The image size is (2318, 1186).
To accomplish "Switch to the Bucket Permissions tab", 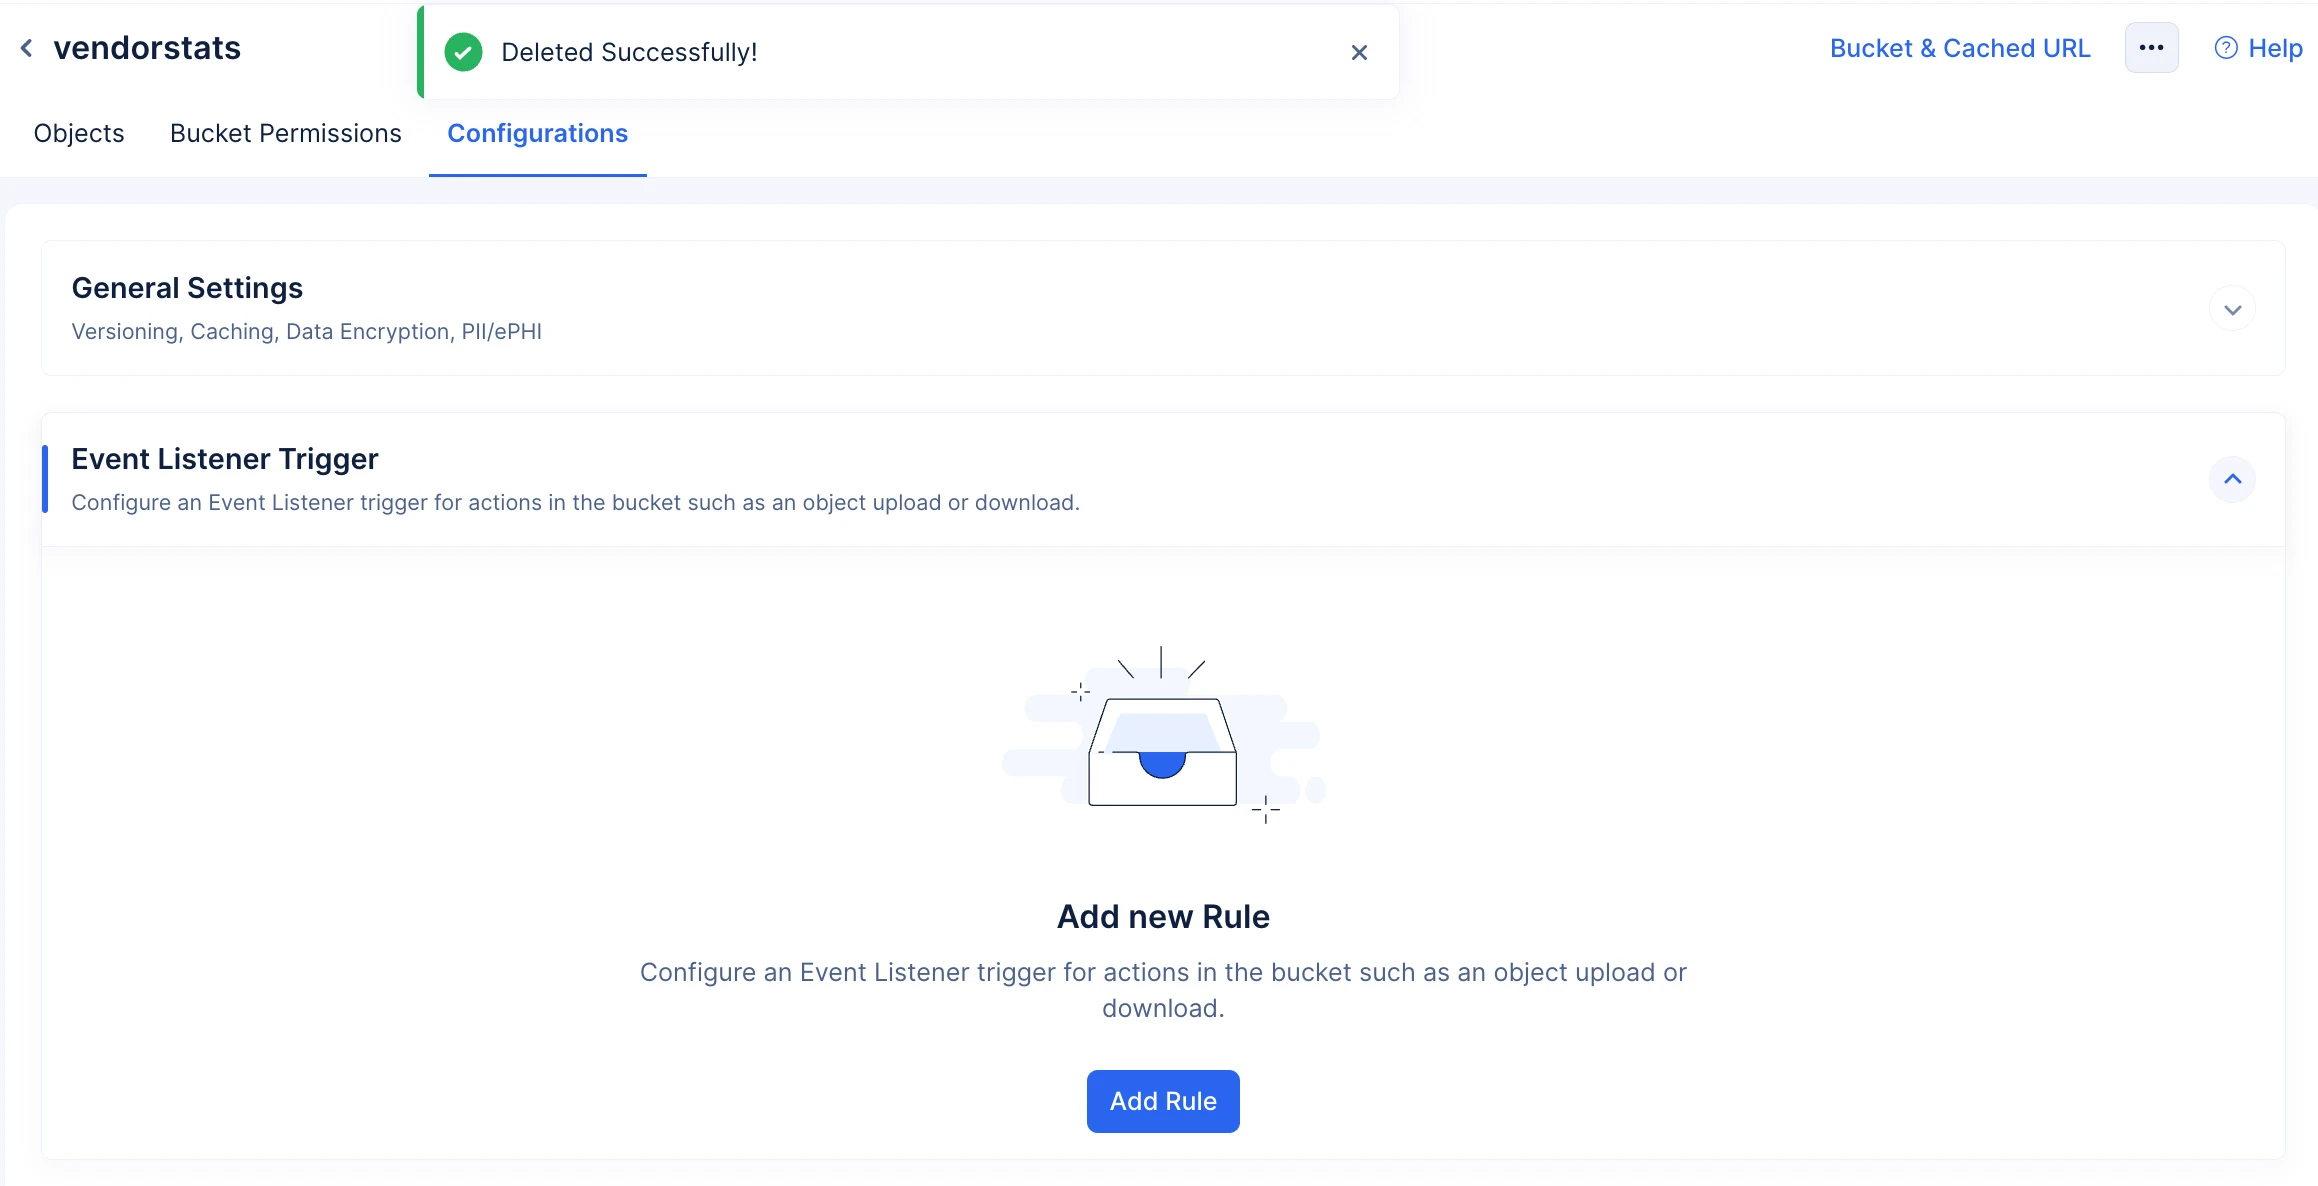I will click(286, 133).
